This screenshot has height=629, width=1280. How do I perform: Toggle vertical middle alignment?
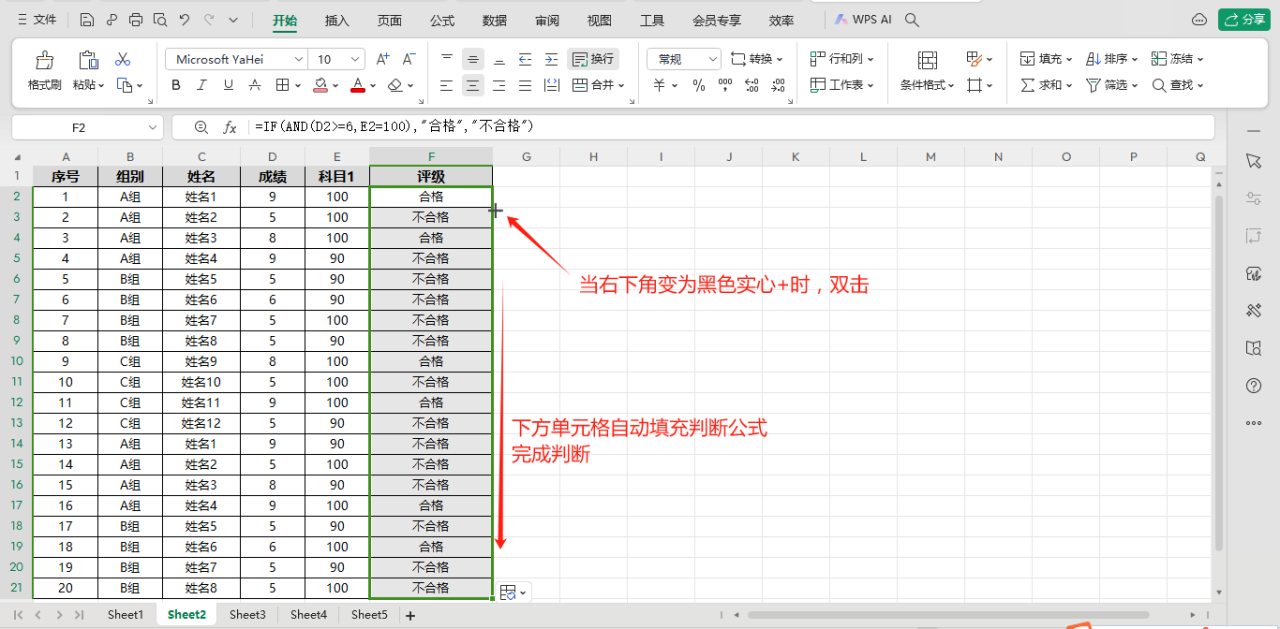pos(473,59)
